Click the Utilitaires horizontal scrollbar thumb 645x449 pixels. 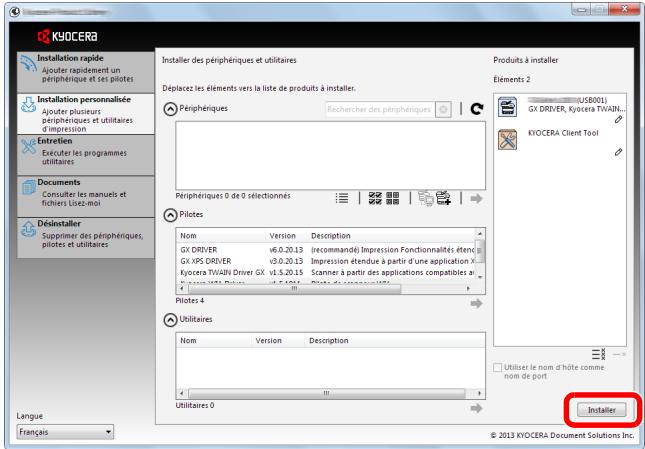327,393
